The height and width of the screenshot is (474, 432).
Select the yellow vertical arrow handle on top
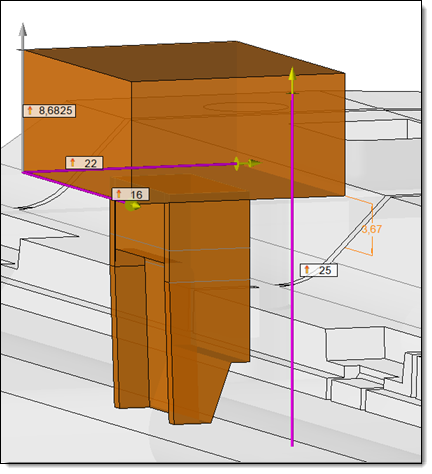(x=292, y=80)
